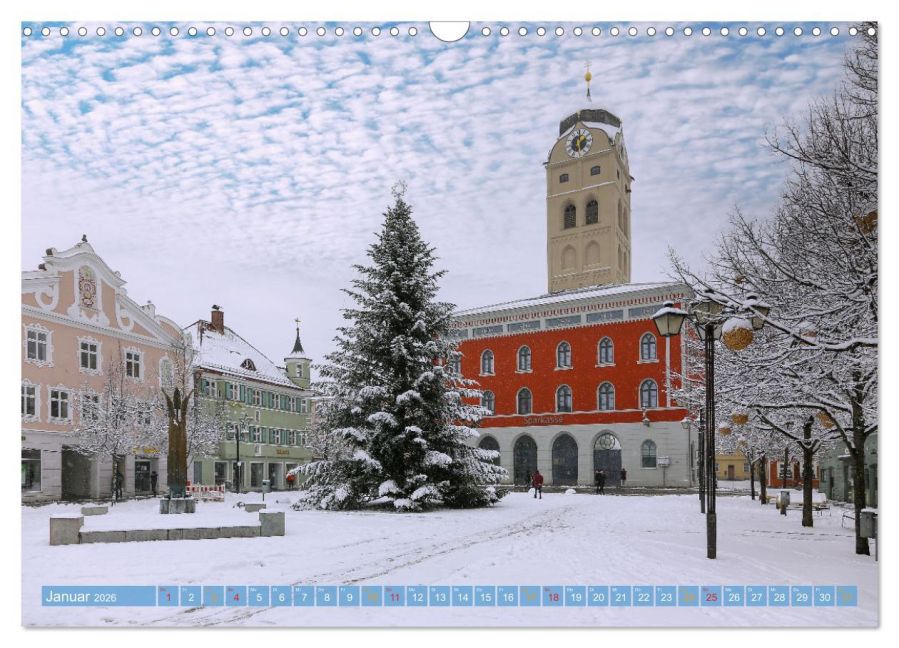
Task: Click day 15 in the calendar strip
Action: click(484, 597)
